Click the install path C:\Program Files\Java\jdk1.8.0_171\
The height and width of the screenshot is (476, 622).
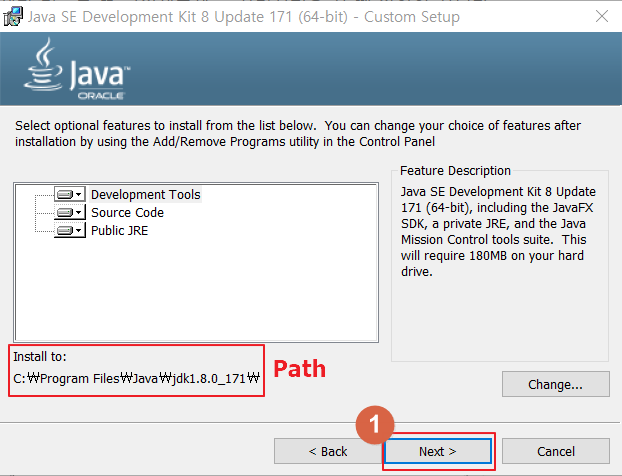point(136,378)
